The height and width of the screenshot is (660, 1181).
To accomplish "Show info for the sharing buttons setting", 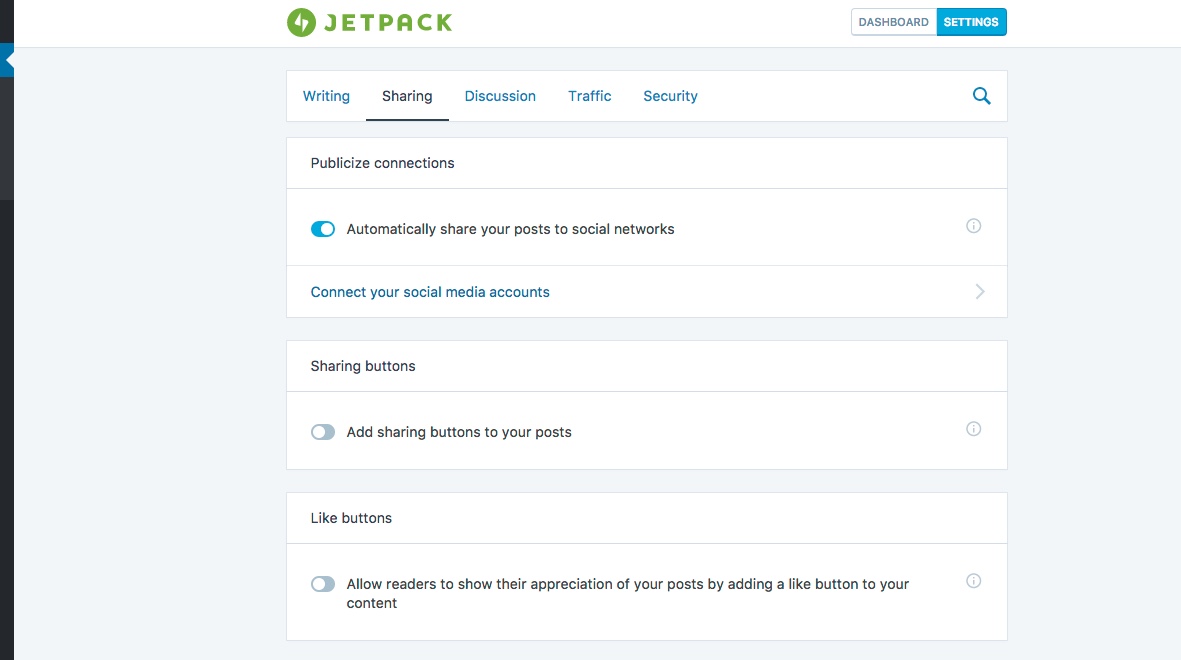I will click(973, 429).
